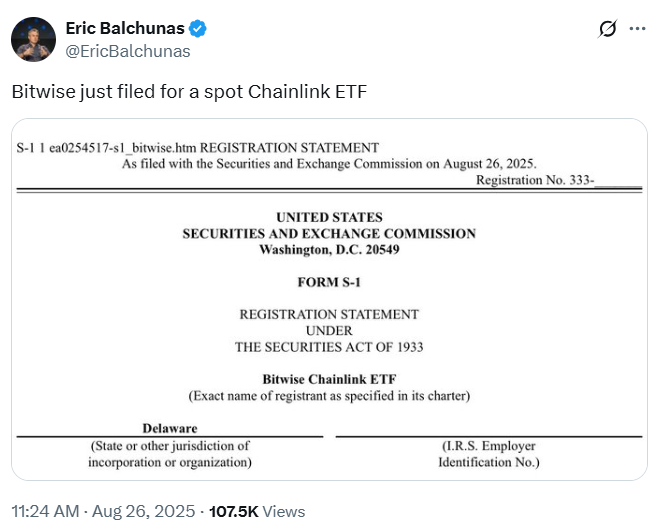This screenshot has height=529, width=661.
Task: Click 'The Securities Act of 1933' text
Action: [x=329, y=347]
